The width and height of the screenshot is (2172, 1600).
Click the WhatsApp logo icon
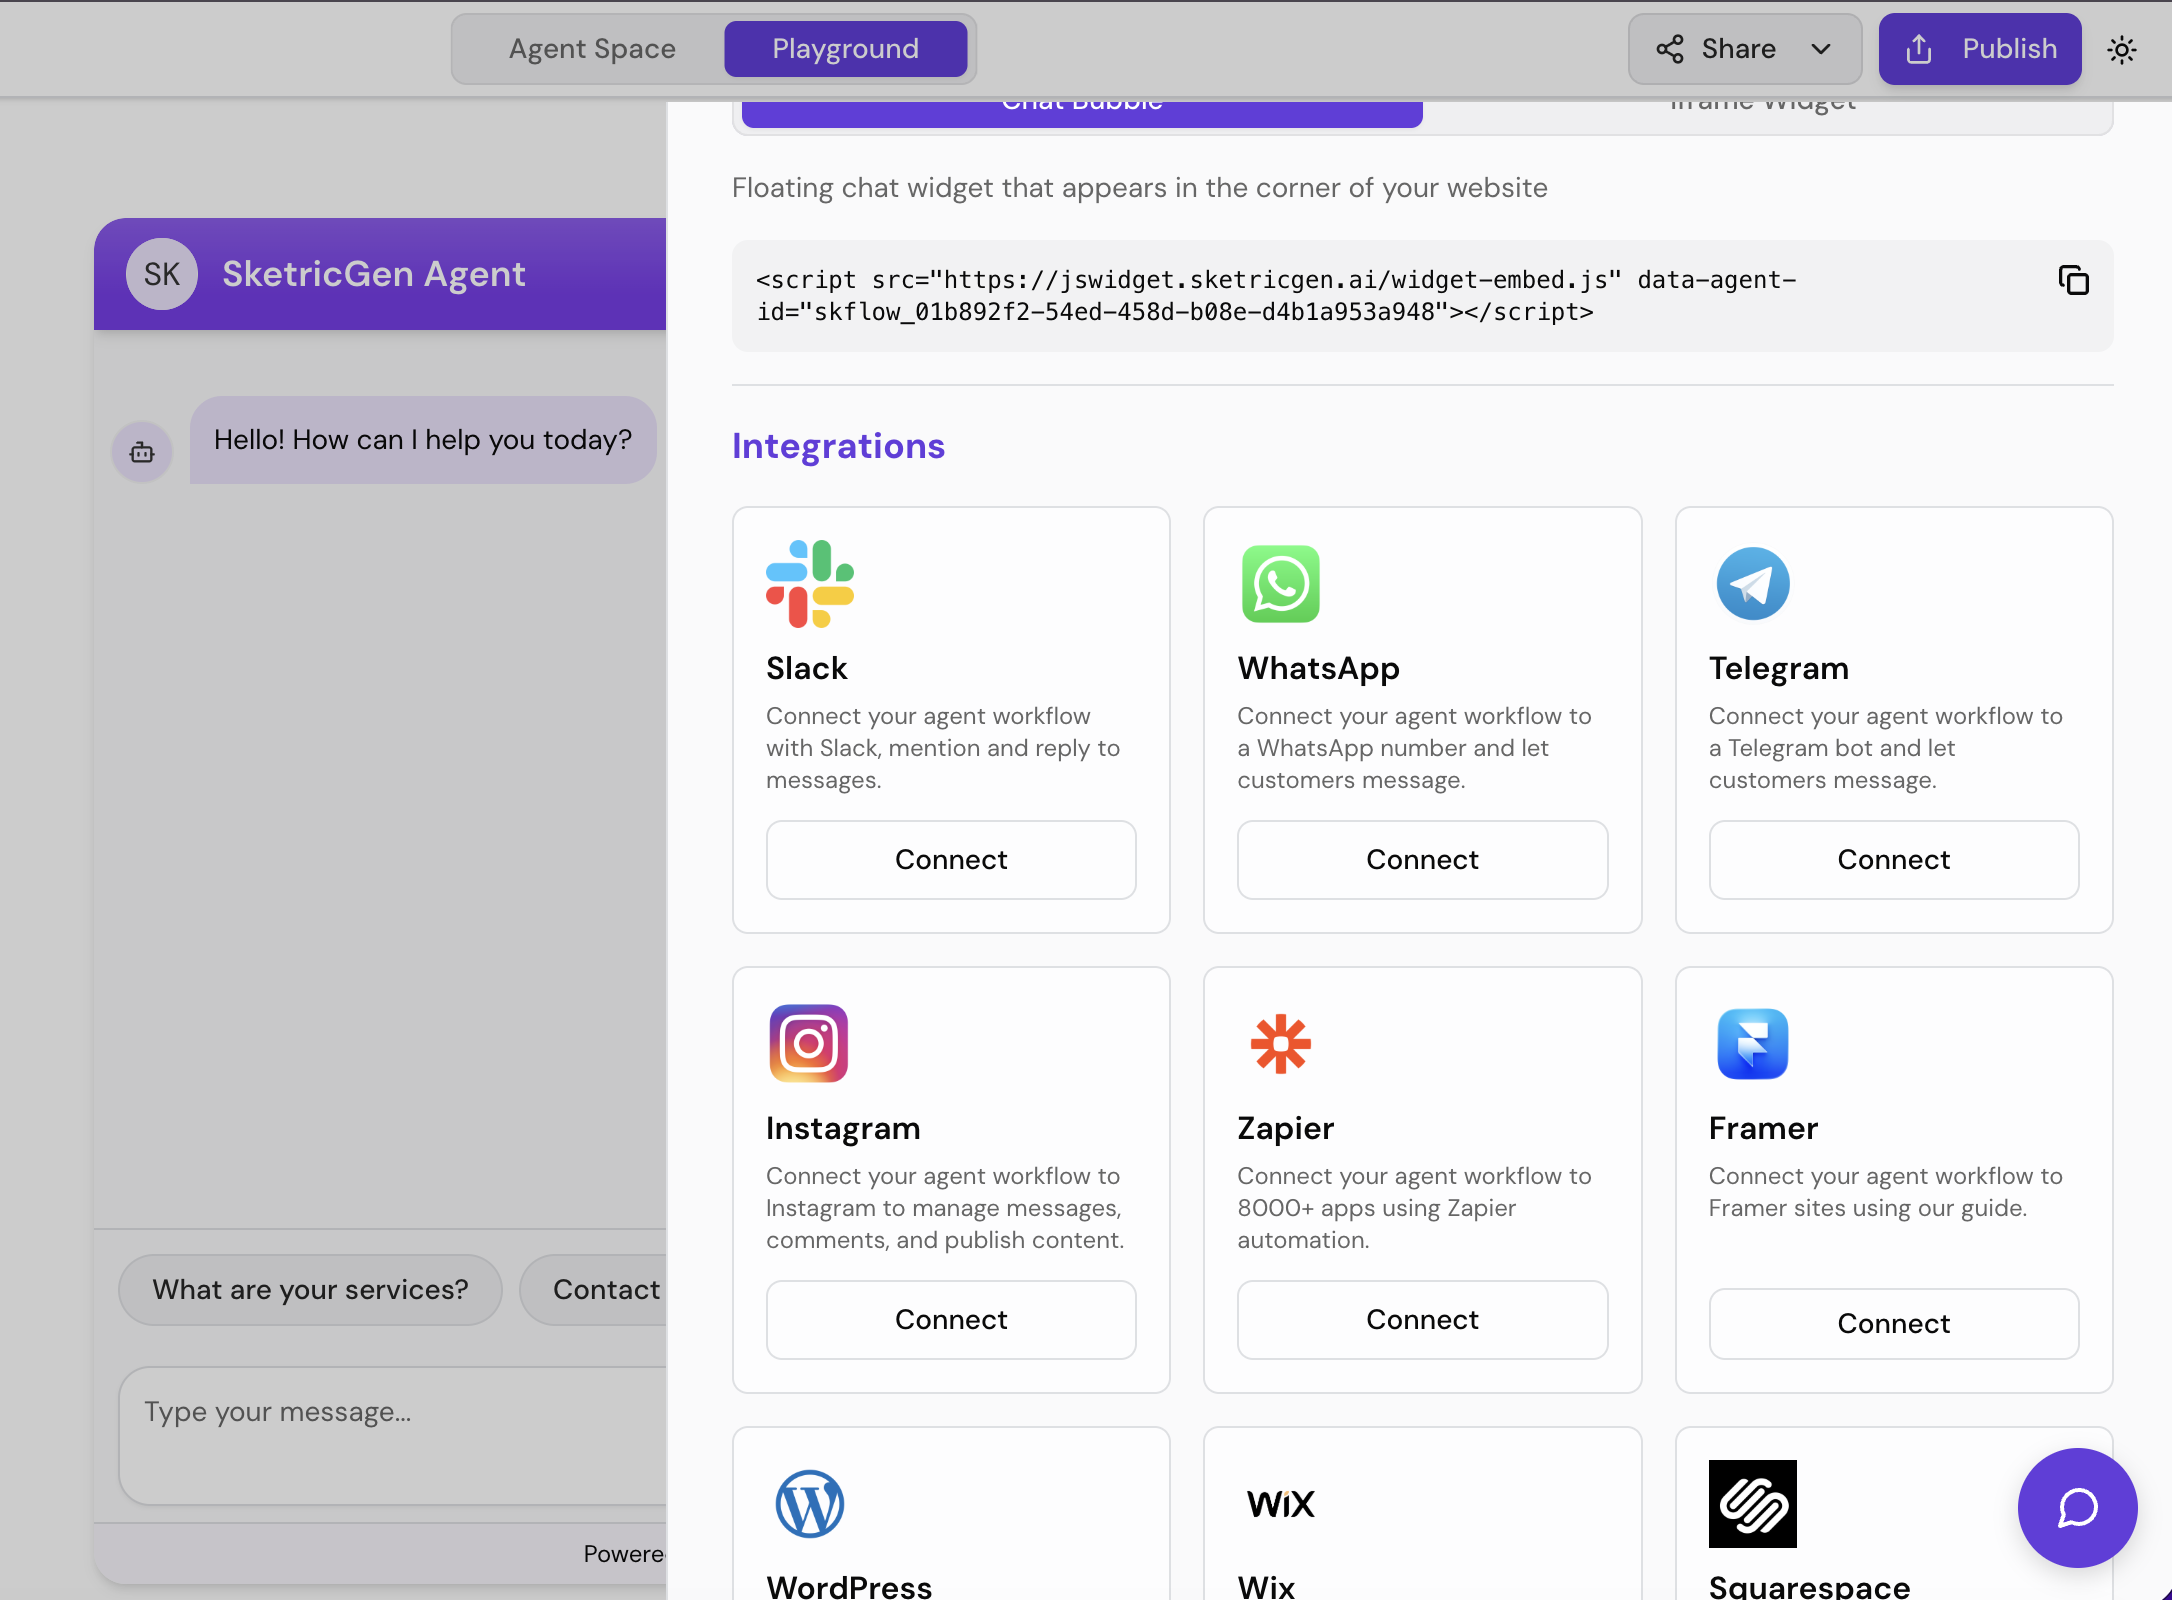pos(1280,584)
